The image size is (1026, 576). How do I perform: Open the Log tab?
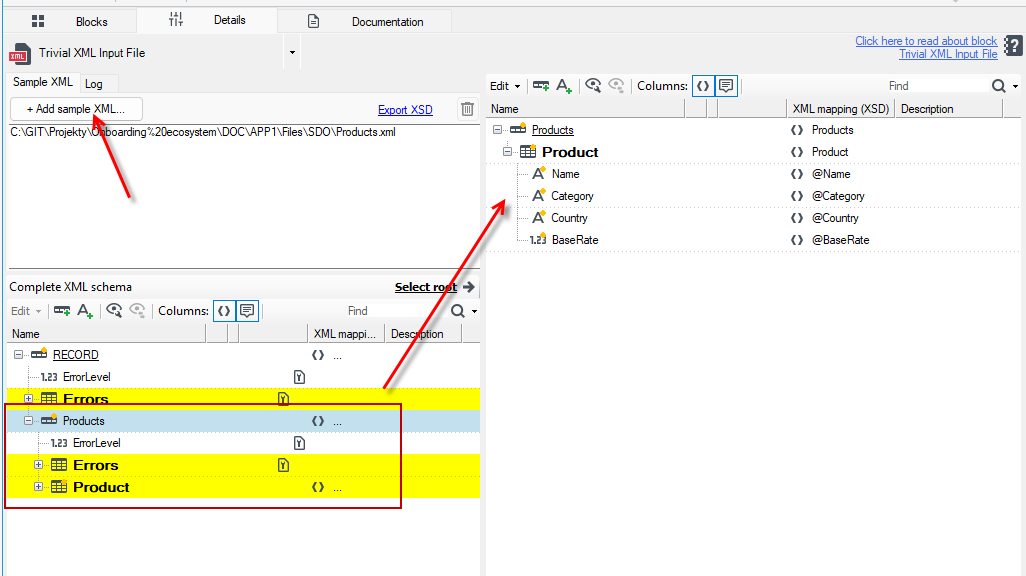(x=94, y=84)
